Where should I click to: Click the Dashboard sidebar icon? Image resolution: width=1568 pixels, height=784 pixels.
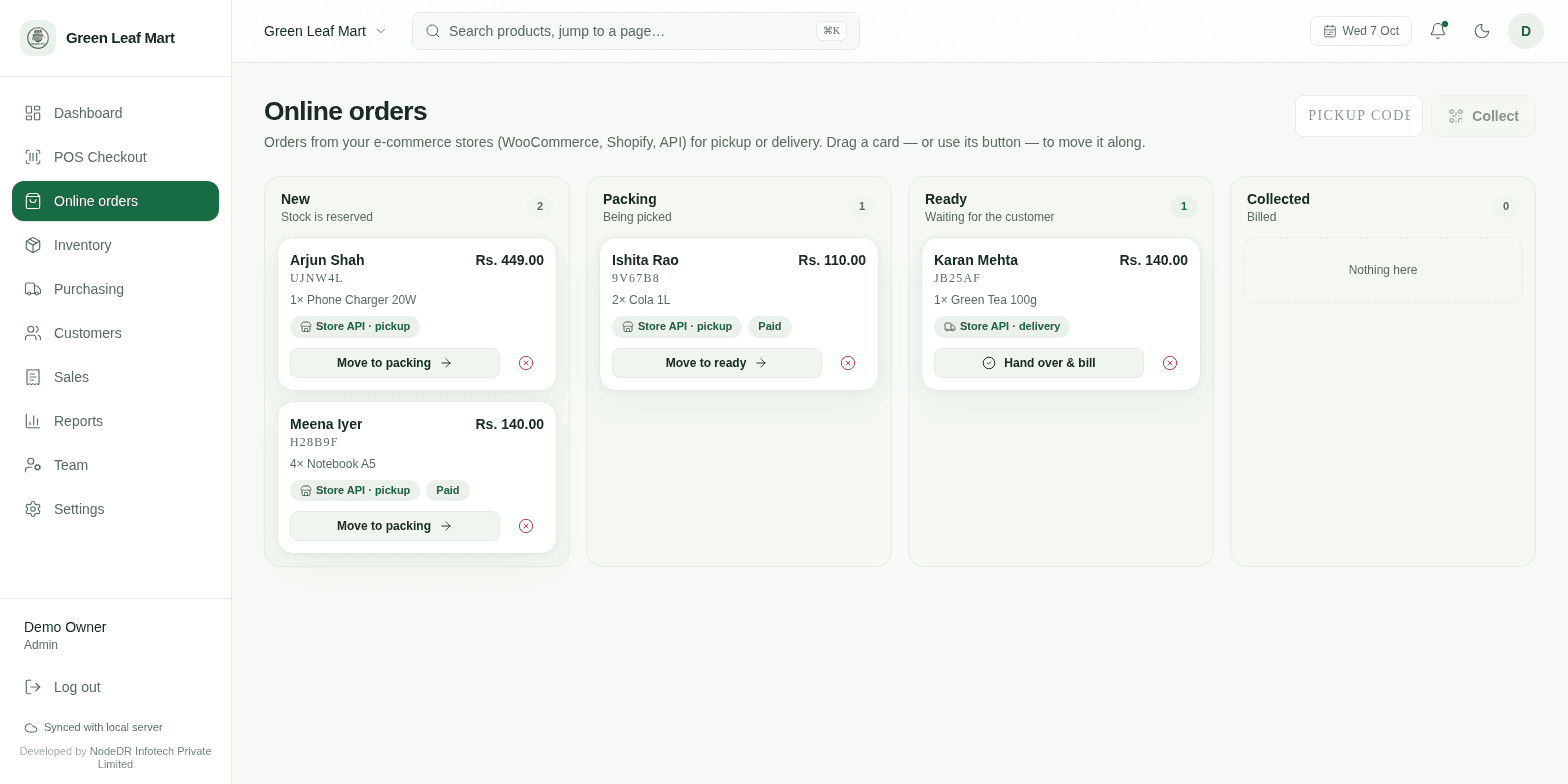tap(33, 113)
